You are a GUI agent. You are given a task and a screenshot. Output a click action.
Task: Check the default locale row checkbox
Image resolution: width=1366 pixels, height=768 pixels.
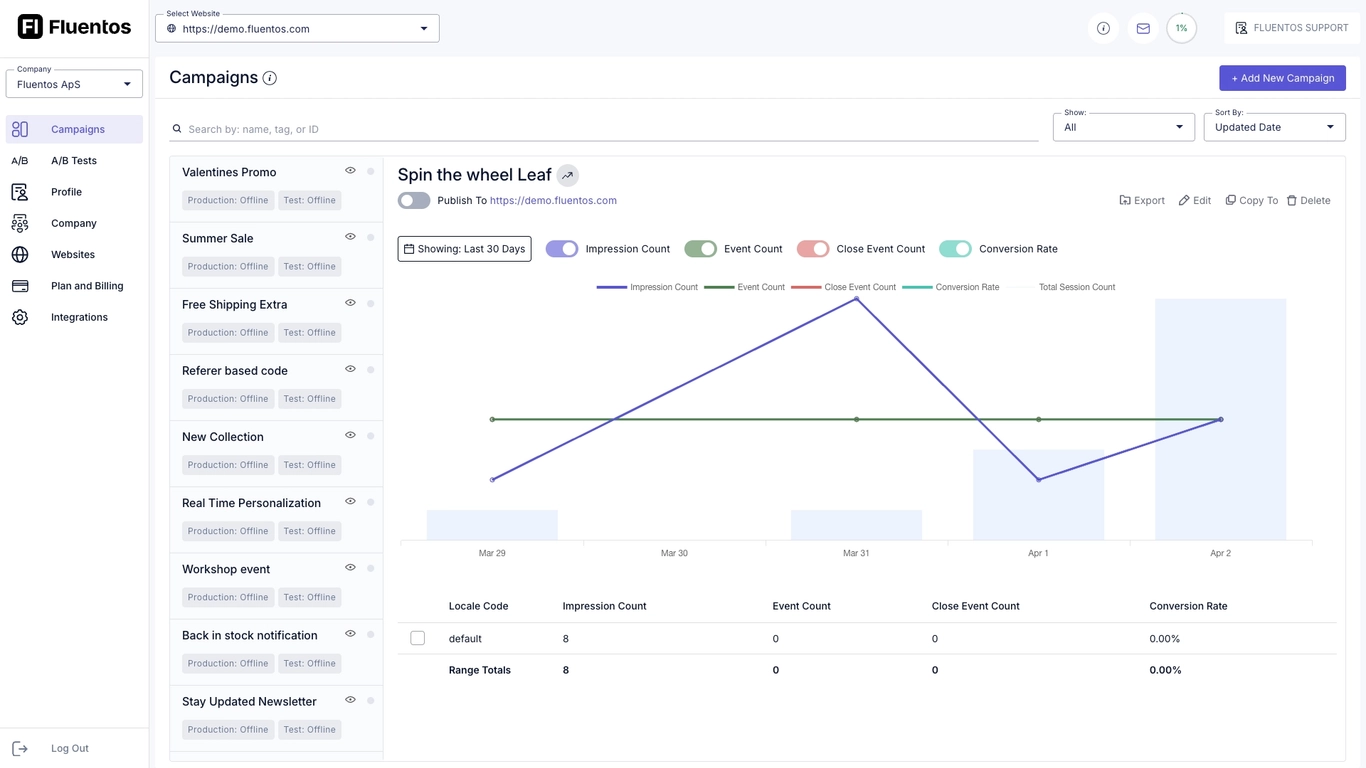pos(418,638)
